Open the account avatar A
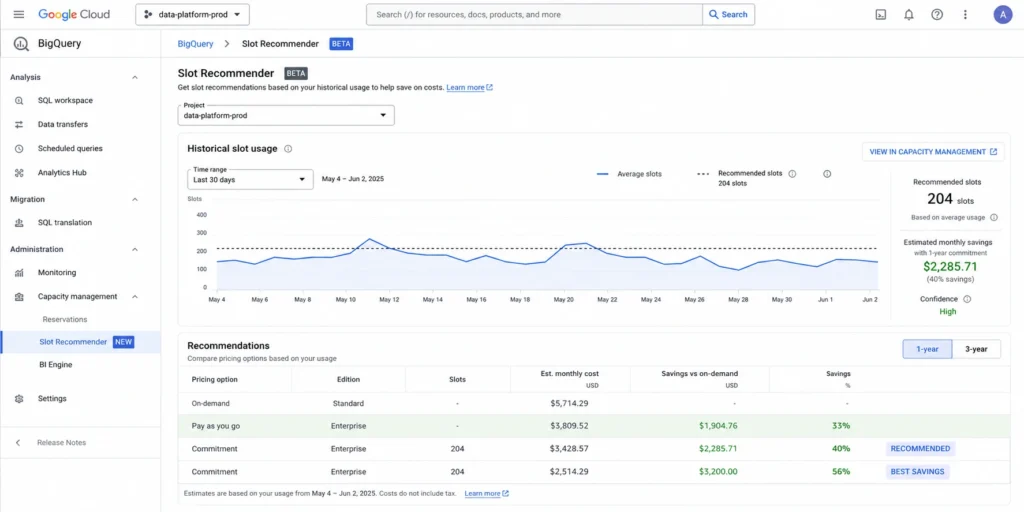This screenshot has width=1024, height=512. tap(1002, 14)
